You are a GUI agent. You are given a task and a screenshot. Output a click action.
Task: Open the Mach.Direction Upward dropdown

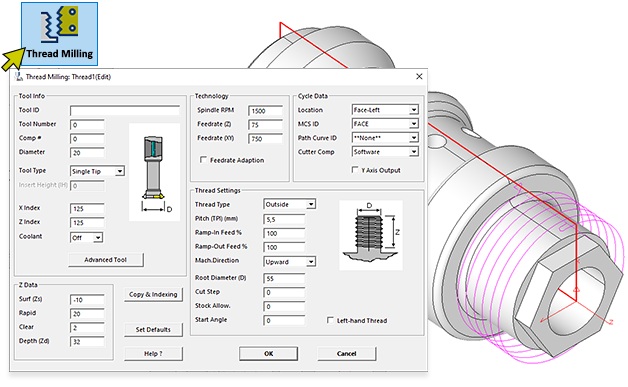click(290, 262)
